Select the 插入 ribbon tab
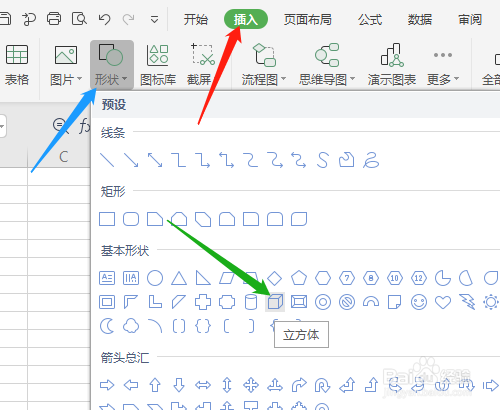 (x=246, y=19)
